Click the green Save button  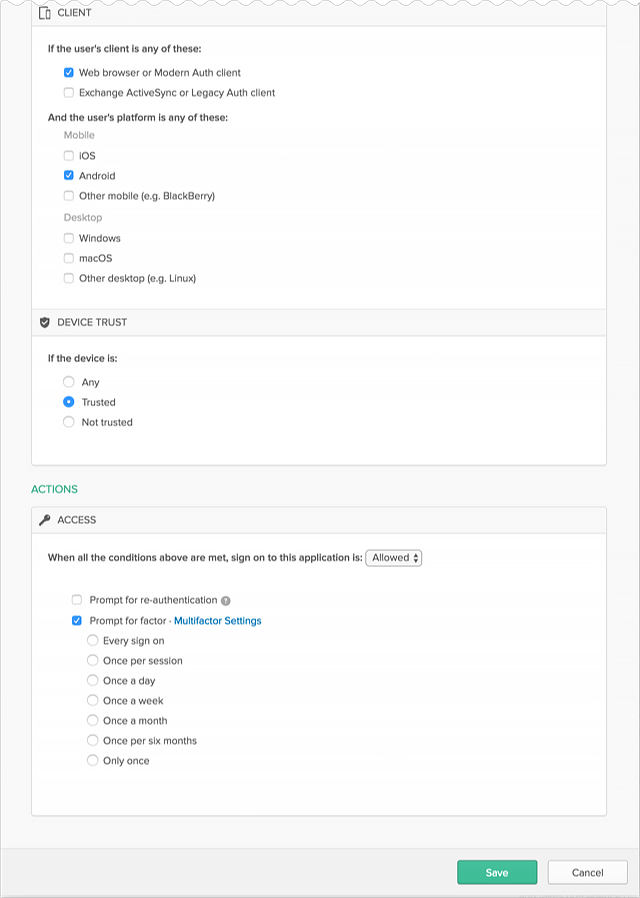point(497,872)
